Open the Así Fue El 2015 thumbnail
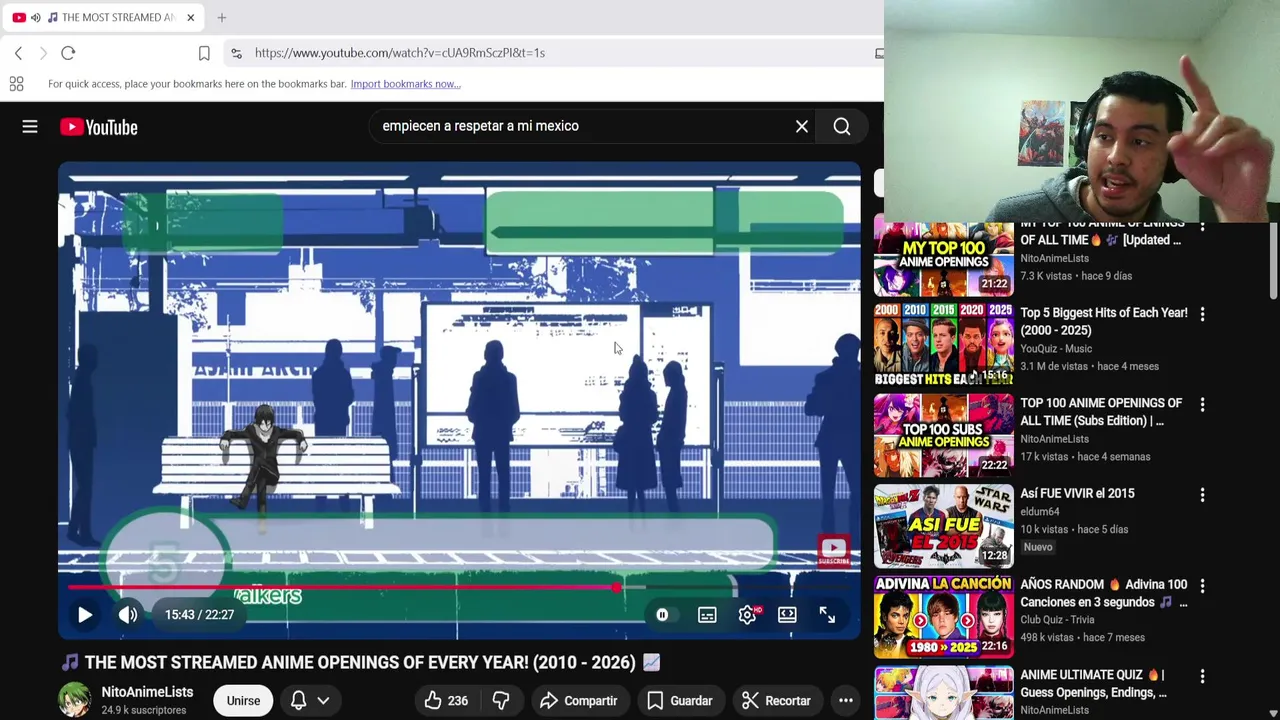Viewport: 1280px width, 720px height. 944,526
